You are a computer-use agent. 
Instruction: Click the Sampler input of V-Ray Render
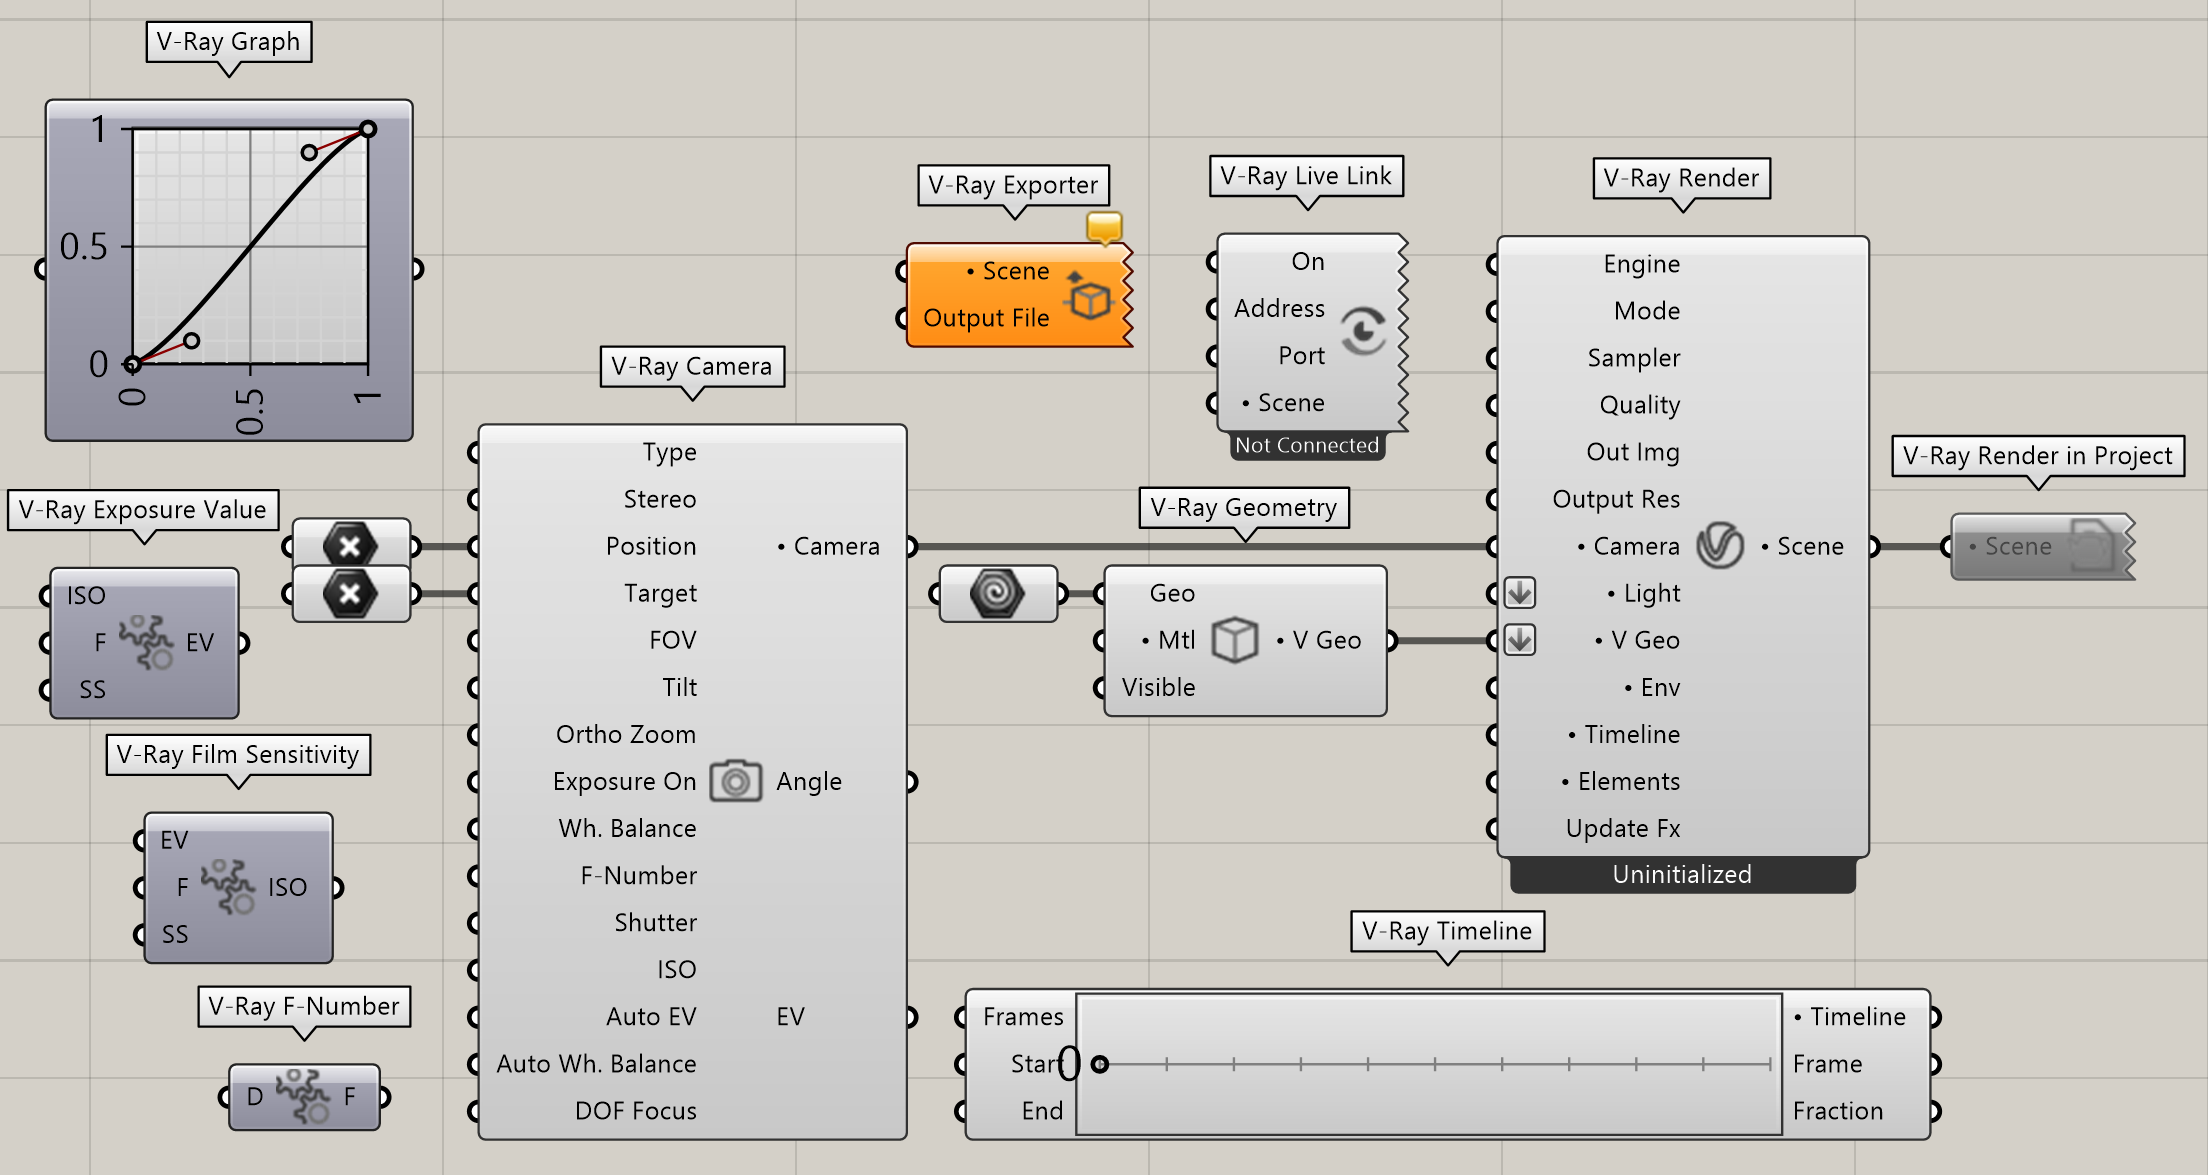pyautogui.click(x=1634, y=358)
